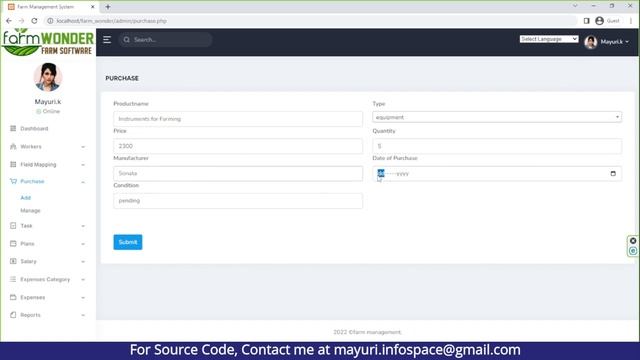Click the farmWONDER logo

point(48,42)
